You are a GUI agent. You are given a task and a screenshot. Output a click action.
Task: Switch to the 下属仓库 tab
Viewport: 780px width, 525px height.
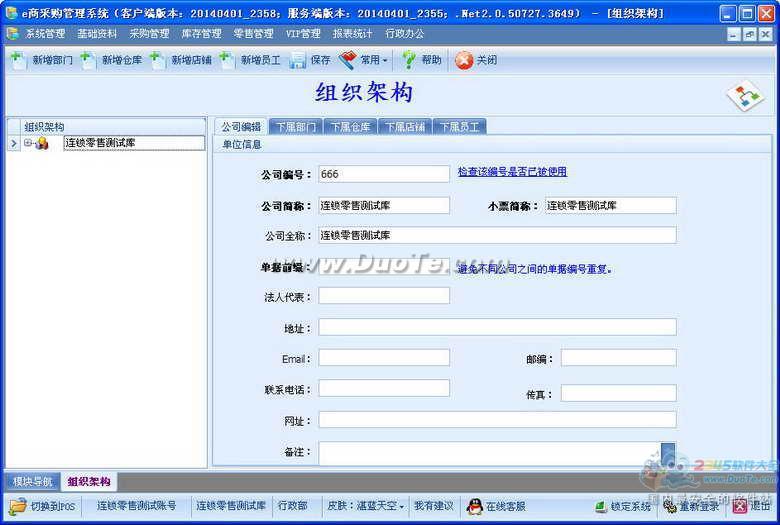click(x=351, y=127)
